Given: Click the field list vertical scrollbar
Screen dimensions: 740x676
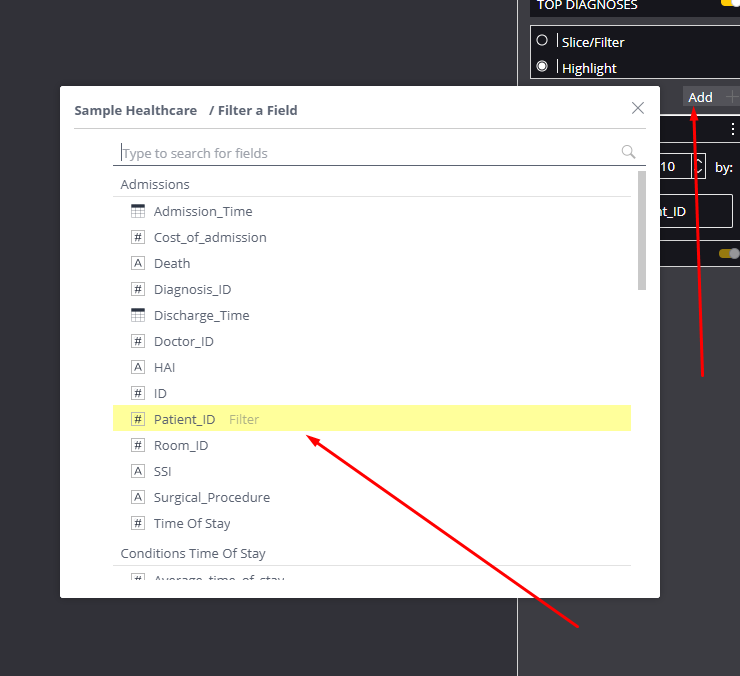Looking at the screenshot, I should click(642, 230).
